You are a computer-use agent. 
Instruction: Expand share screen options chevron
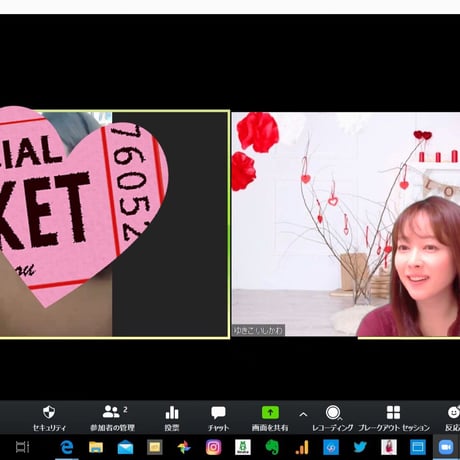pos(303,415)
